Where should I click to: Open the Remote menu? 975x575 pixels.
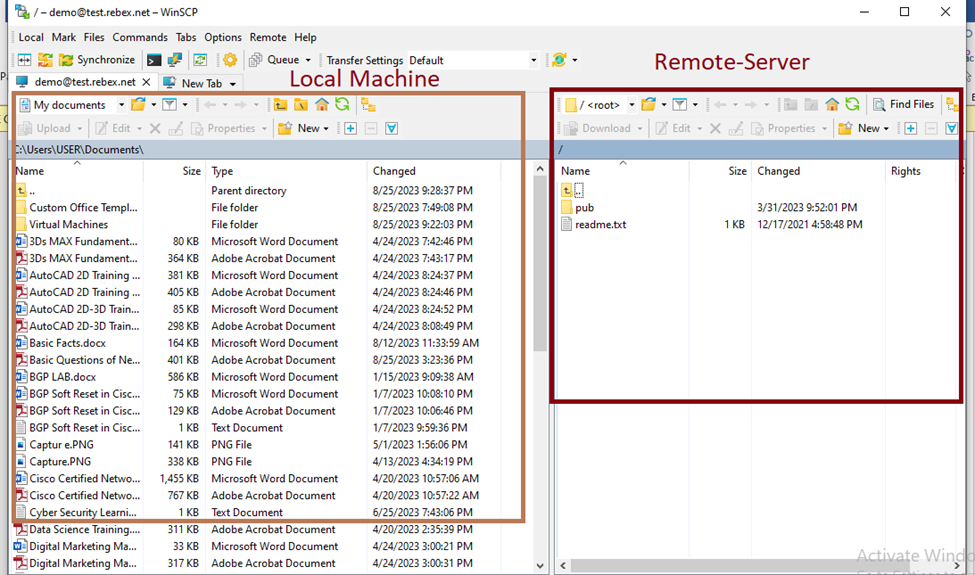point(268,37)
